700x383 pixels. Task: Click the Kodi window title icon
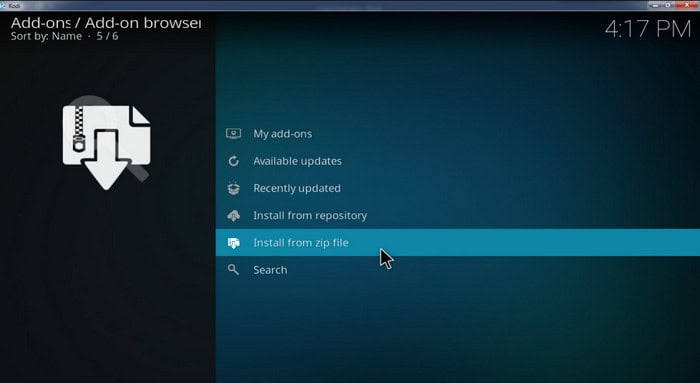pyautogui.click(x=3, y=5)
